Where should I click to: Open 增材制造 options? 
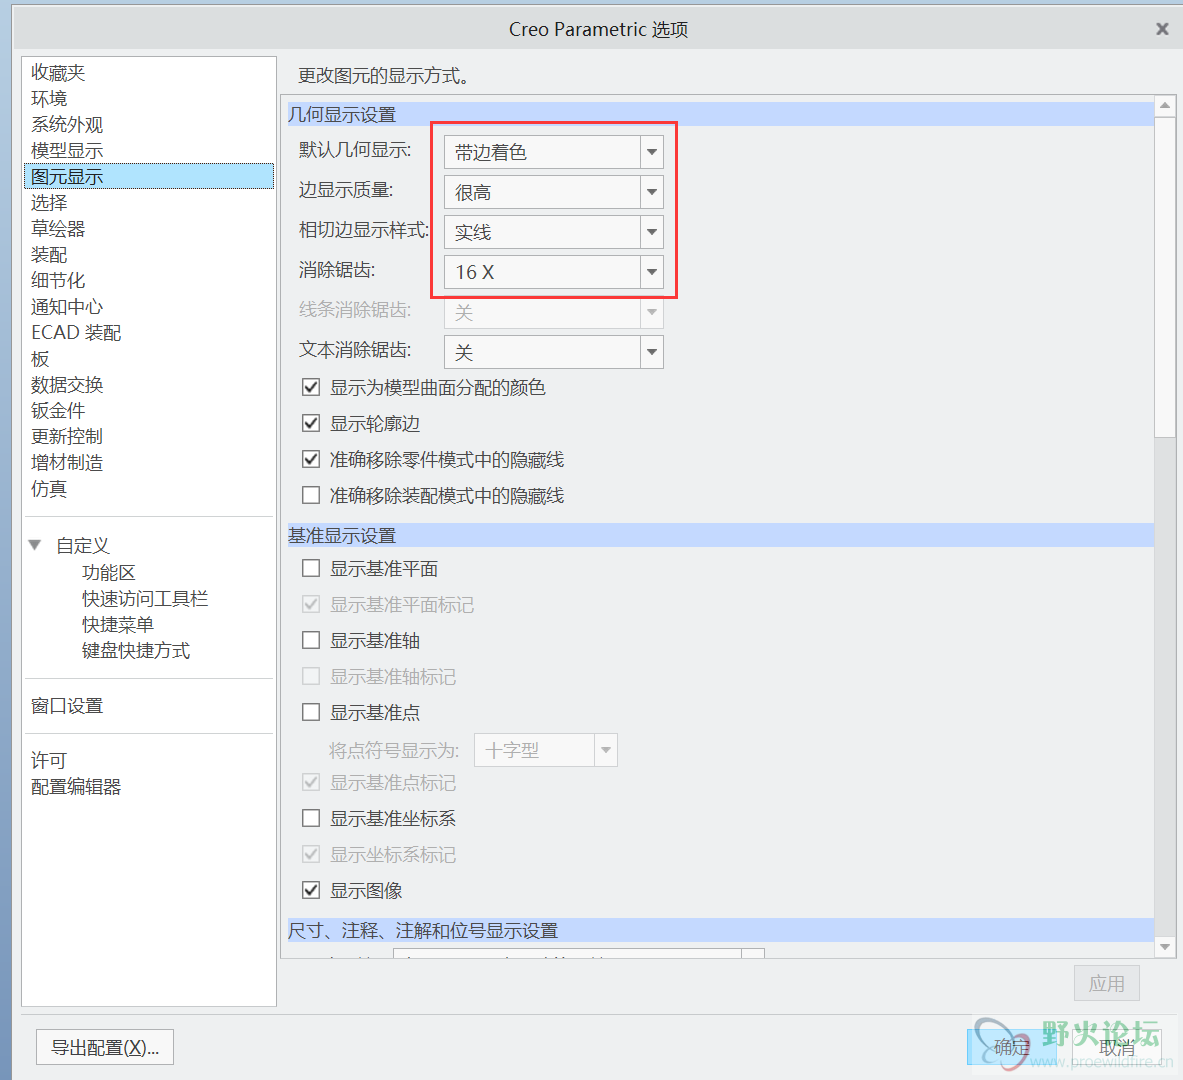click(x=67, y=463)
